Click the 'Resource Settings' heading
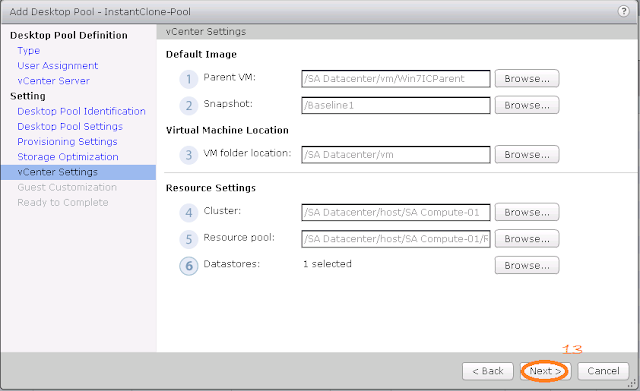Viewport: 640px width, 391px height. coord(211,188)
